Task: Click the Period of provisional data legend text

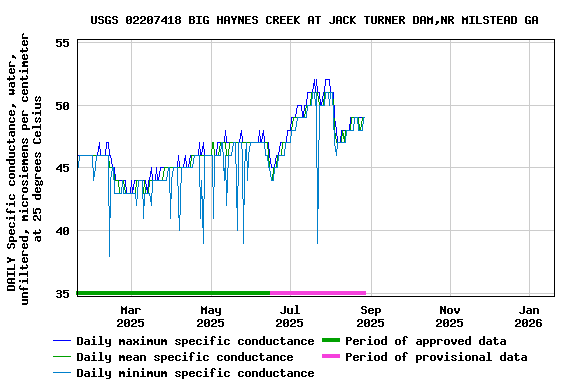Action: 436,357
